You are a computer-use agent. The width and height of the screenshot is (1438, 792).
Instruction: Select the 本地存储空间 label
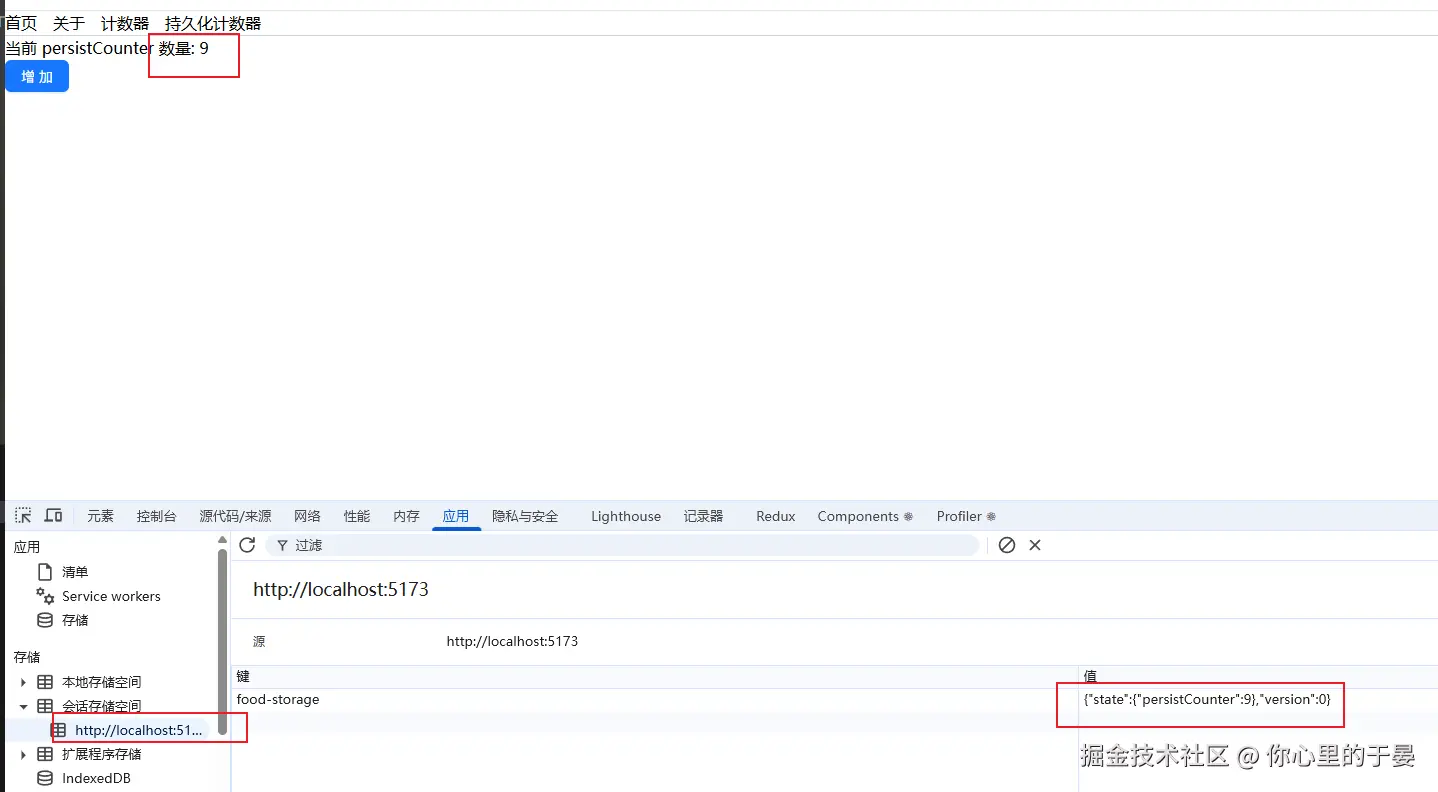(101, 682)
